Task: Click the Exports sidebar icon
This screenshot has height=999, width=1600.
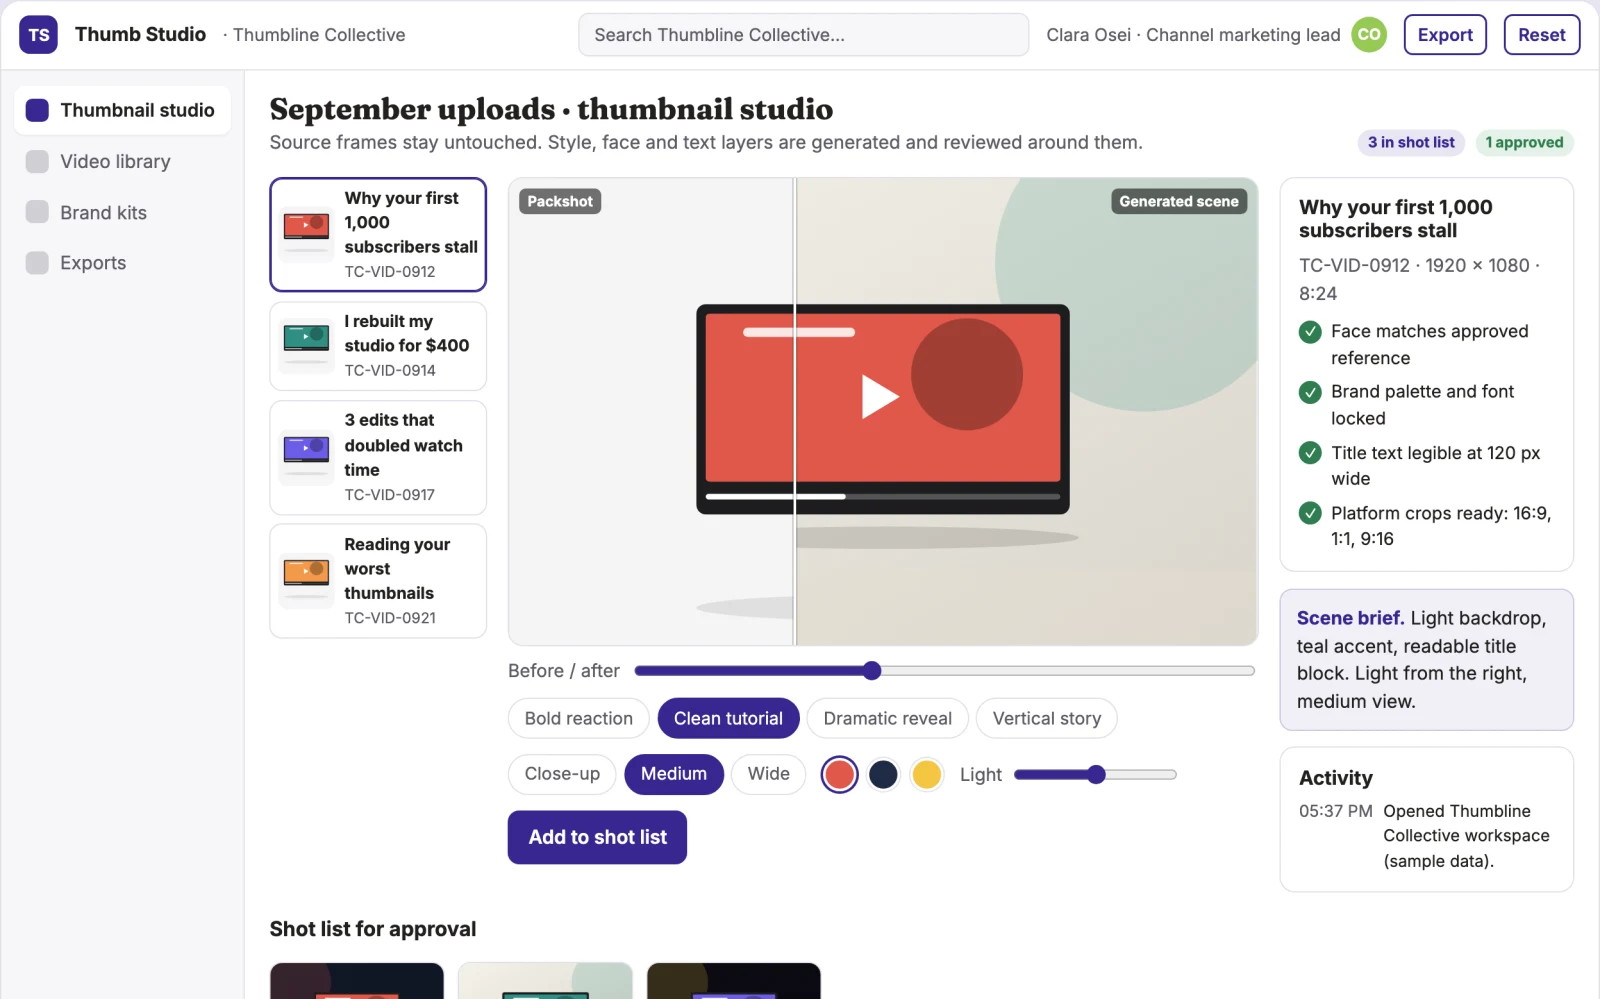Action: pos(37,263)
